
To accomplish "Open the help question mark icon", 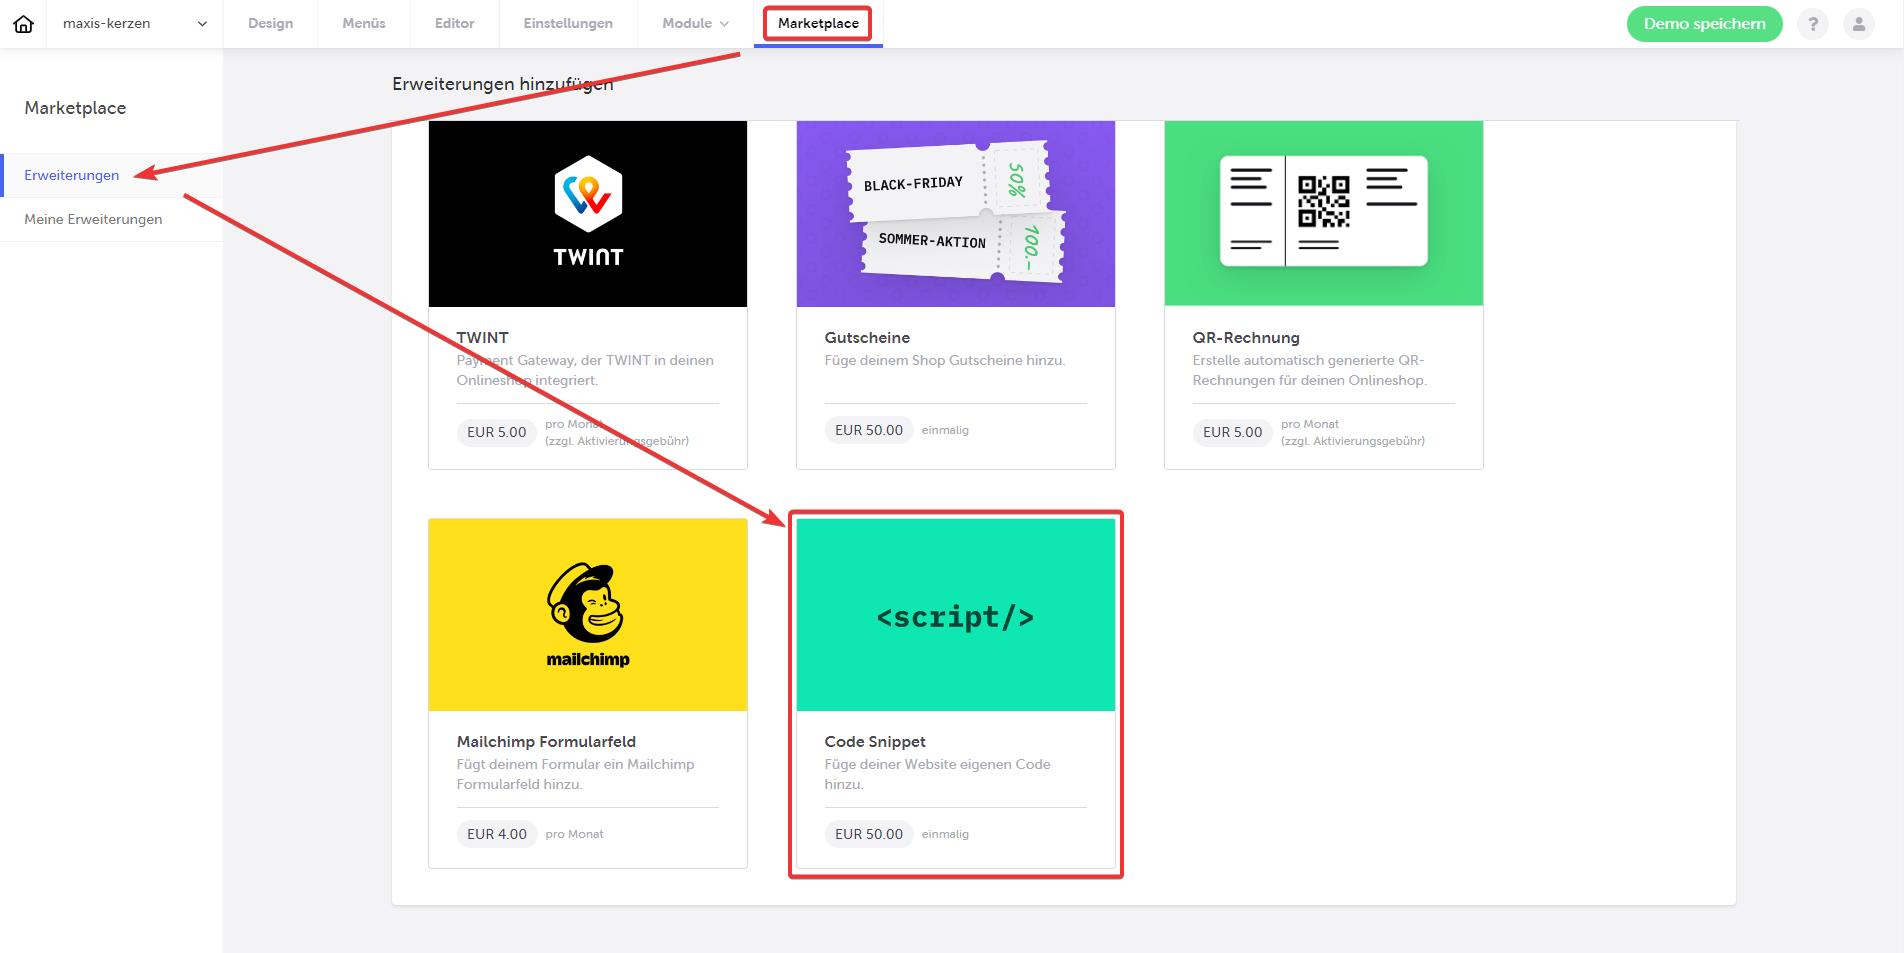I will (1813, 24).
